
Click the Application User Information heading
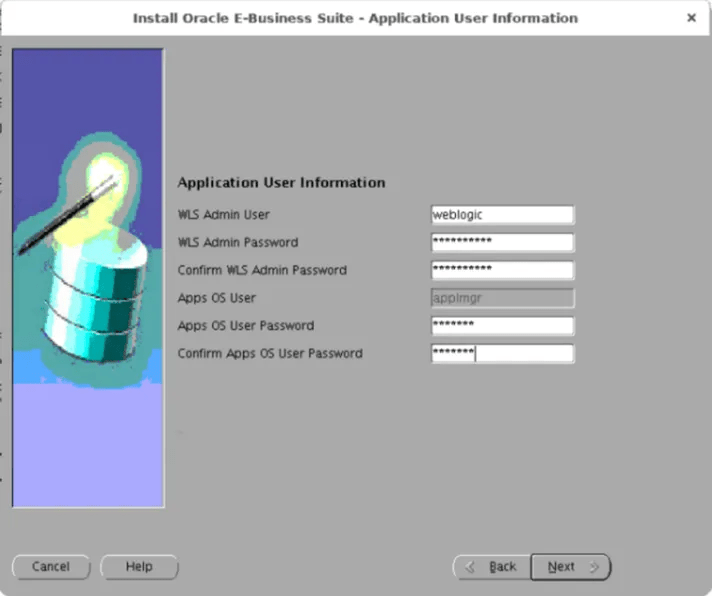pyautogui.click(x=281, y=183)
